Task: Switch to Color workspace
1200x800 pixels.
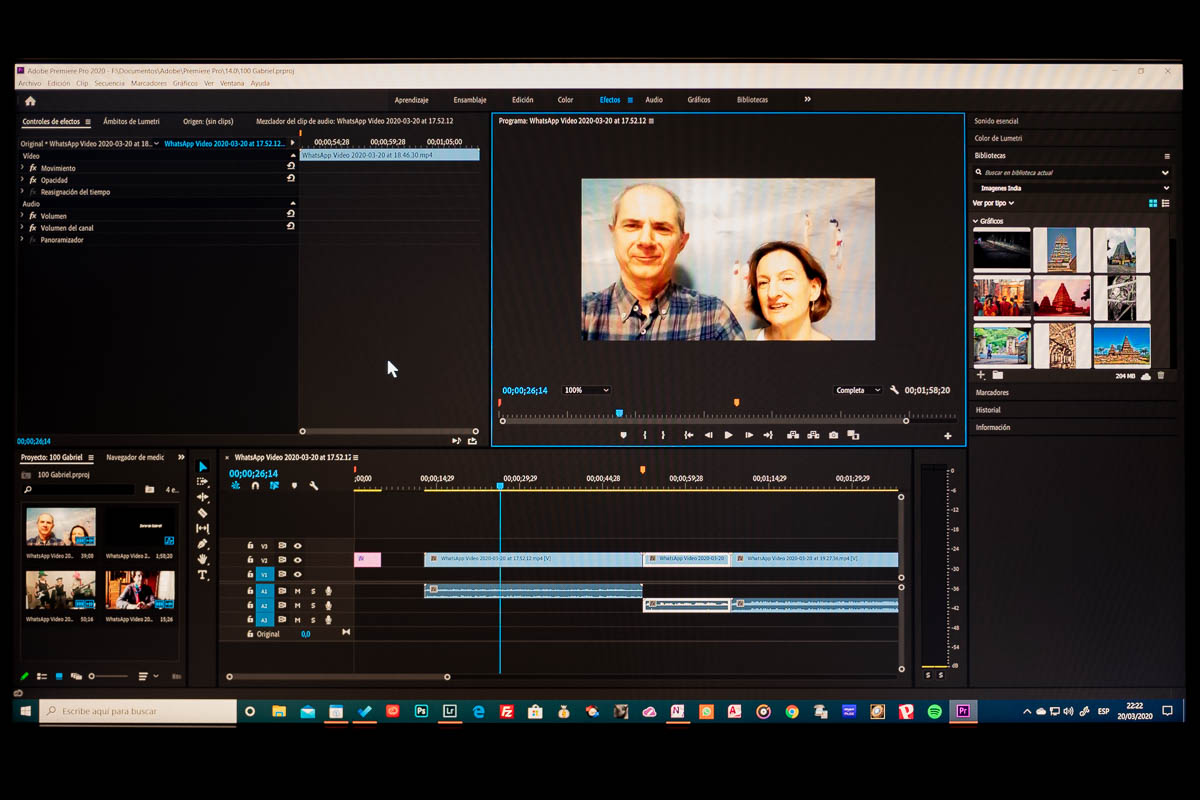Action: pyautogui.click(x=566, y=100)
